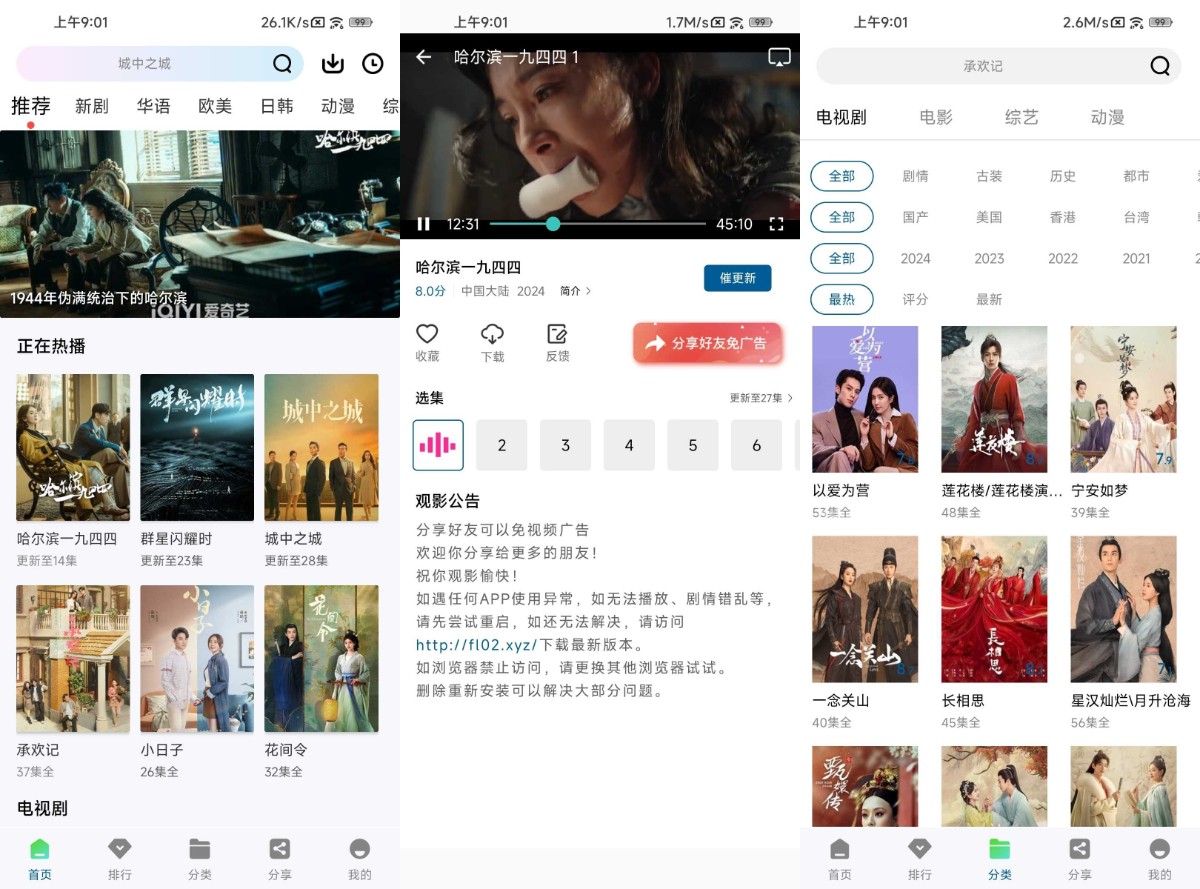The height and width of the screenshot is (889, 1200).
Task: Tap the 催更新 button
Action: tap(738, 278)
